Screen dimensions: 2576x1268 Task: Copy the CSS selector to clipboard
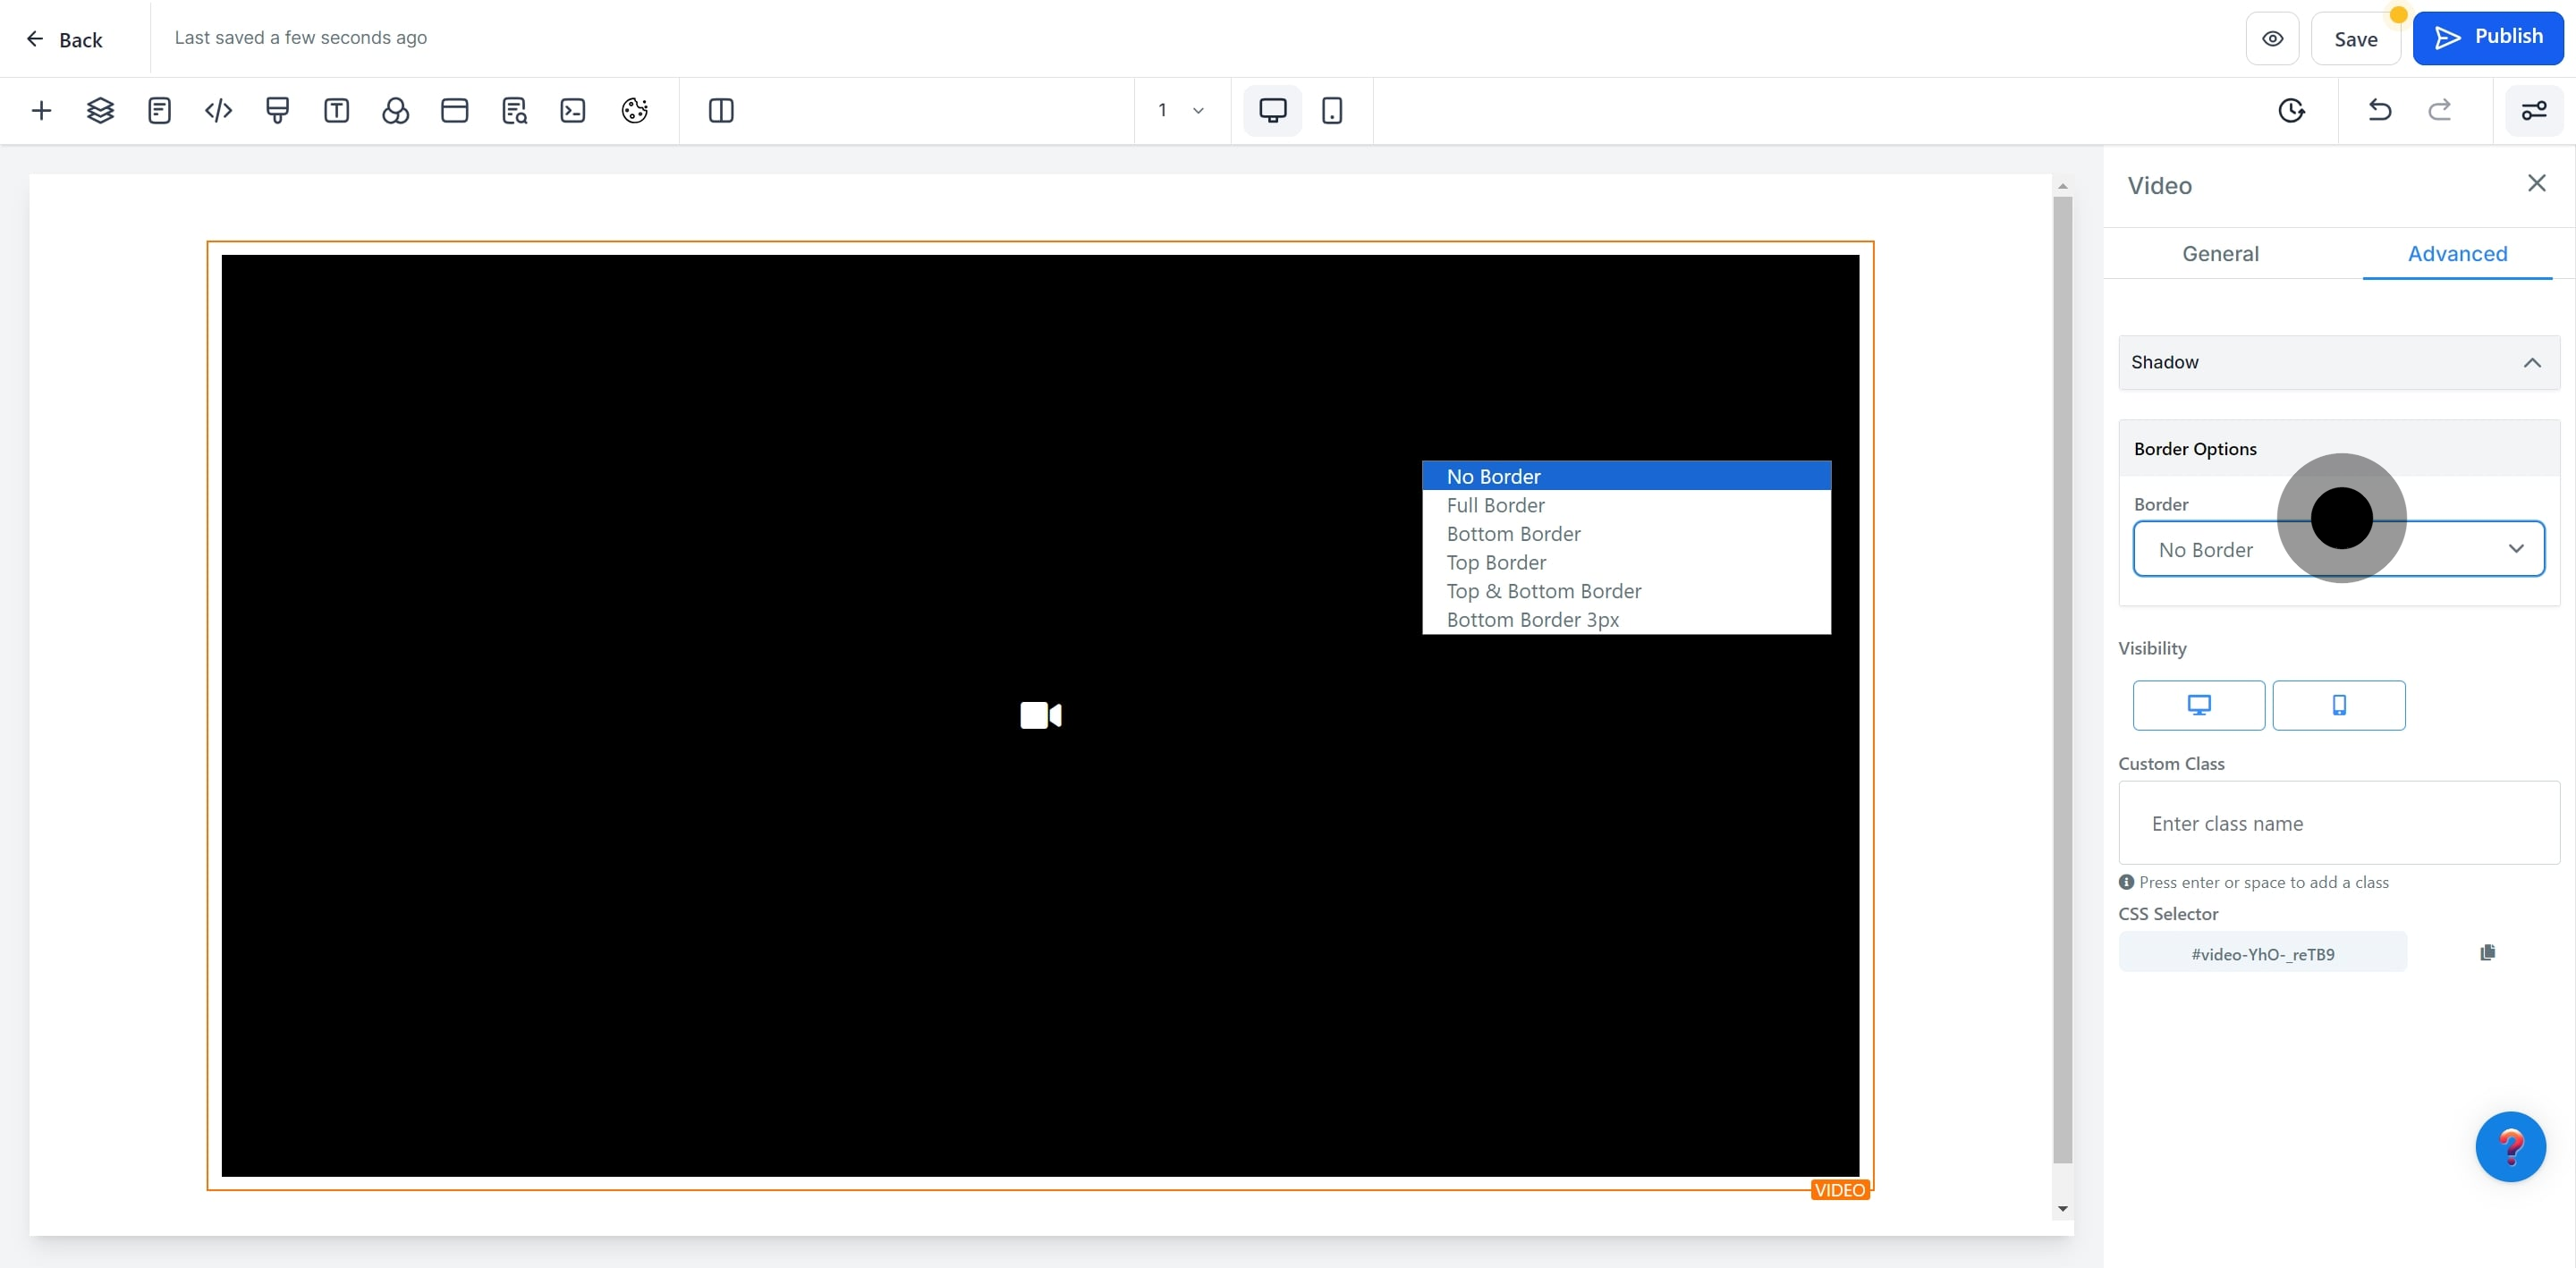click(x=2487, y=952)
